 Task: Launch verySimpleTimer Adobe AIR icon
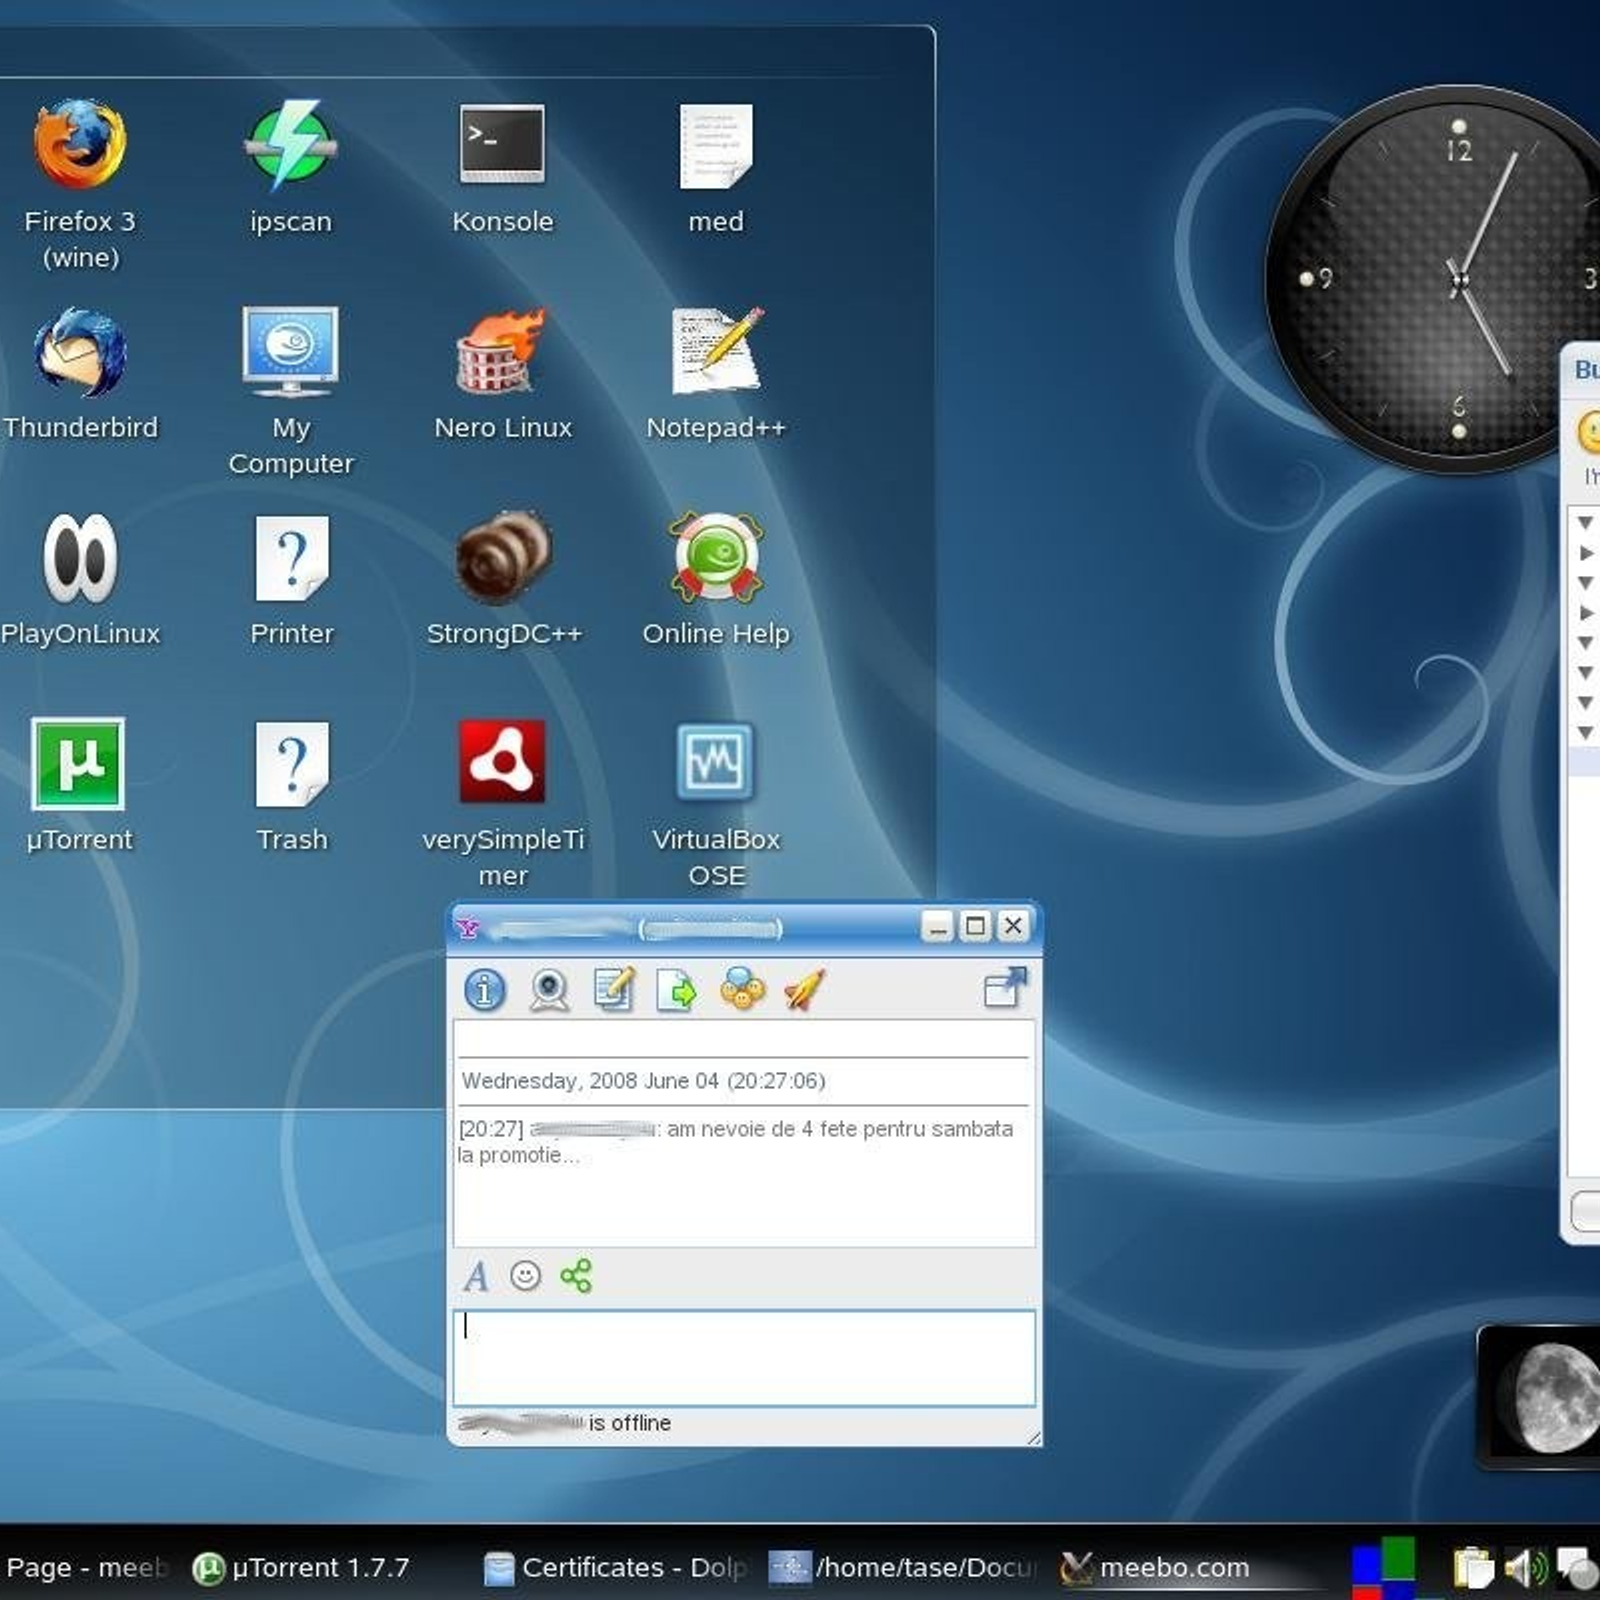(502, 761)
